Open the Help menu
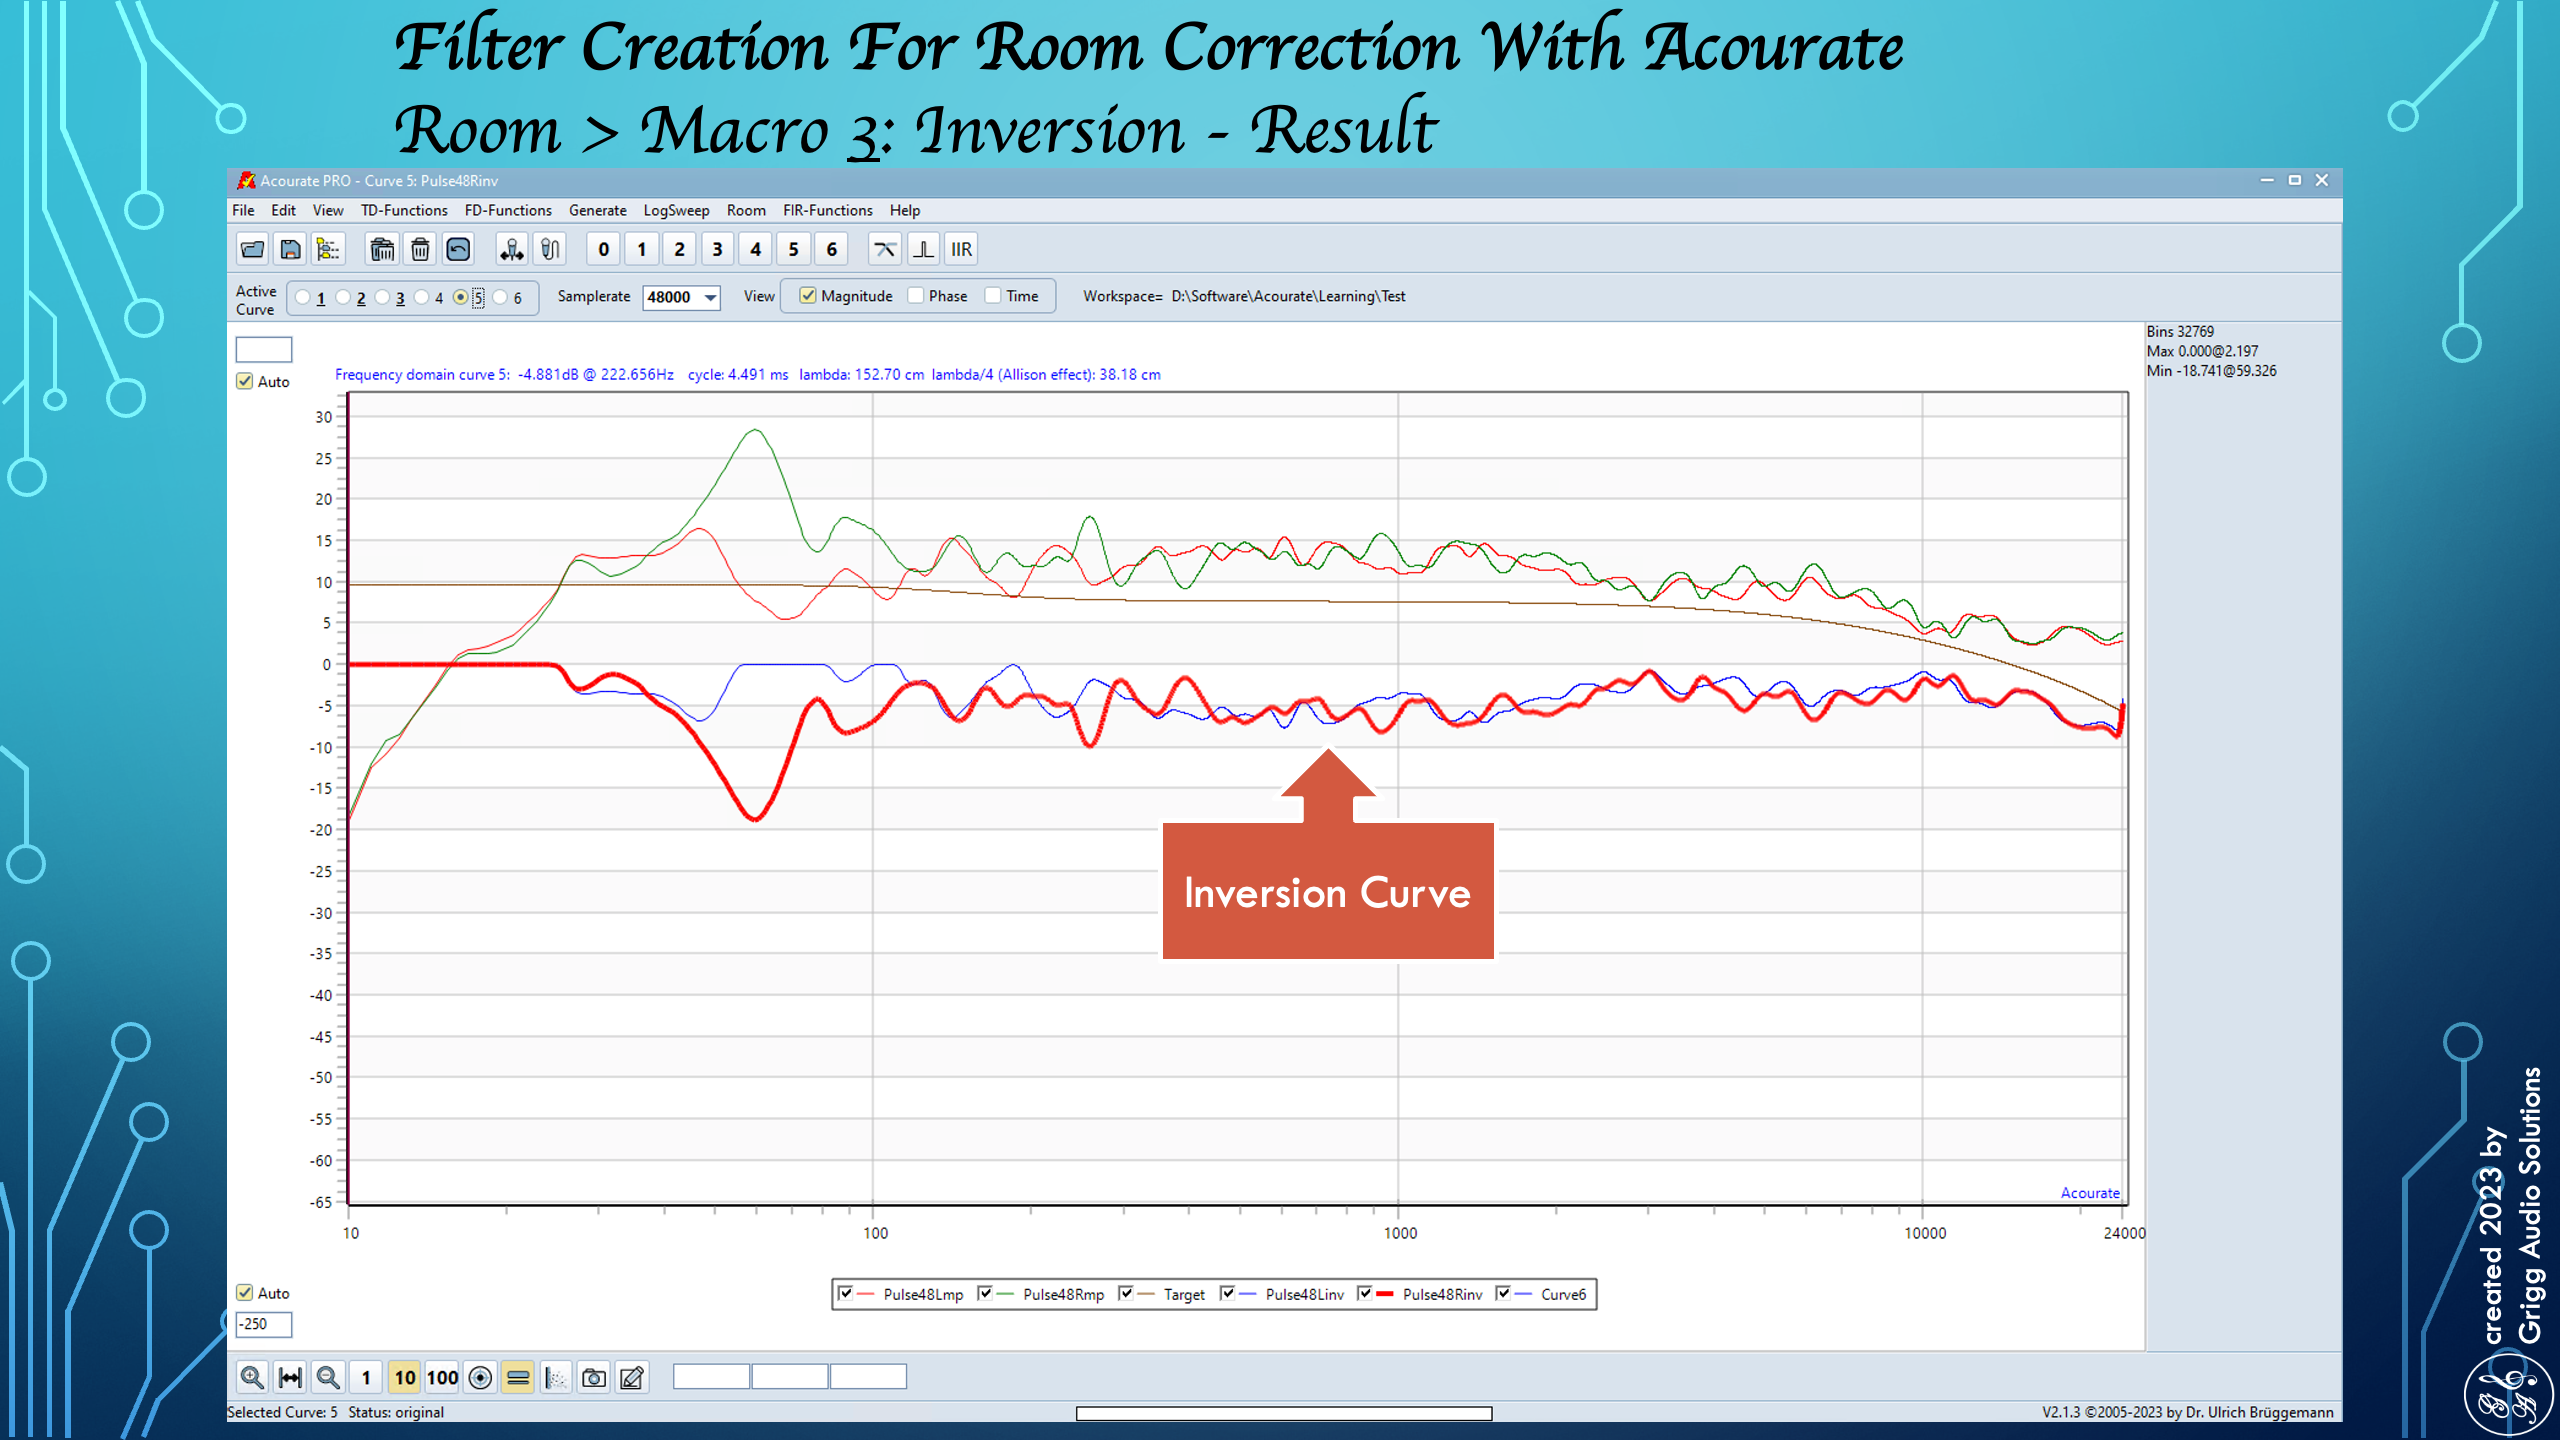 click(905, 210)
